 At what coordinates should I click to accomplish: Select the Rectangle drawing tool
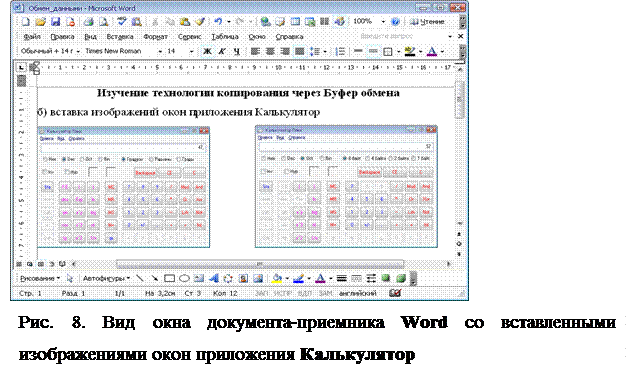click(x=170, y=278)
